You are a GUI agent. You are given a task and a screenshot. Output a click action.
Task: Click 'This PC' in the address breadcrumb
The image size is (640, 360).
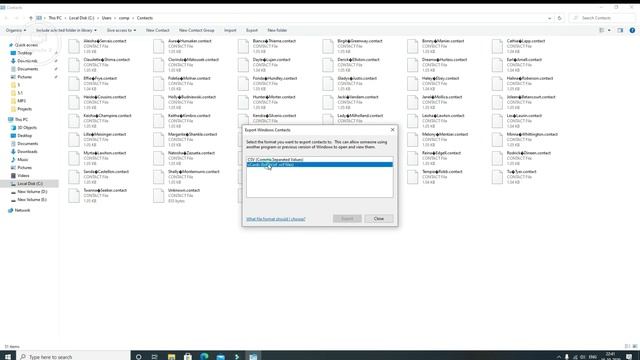pos(55,18)
